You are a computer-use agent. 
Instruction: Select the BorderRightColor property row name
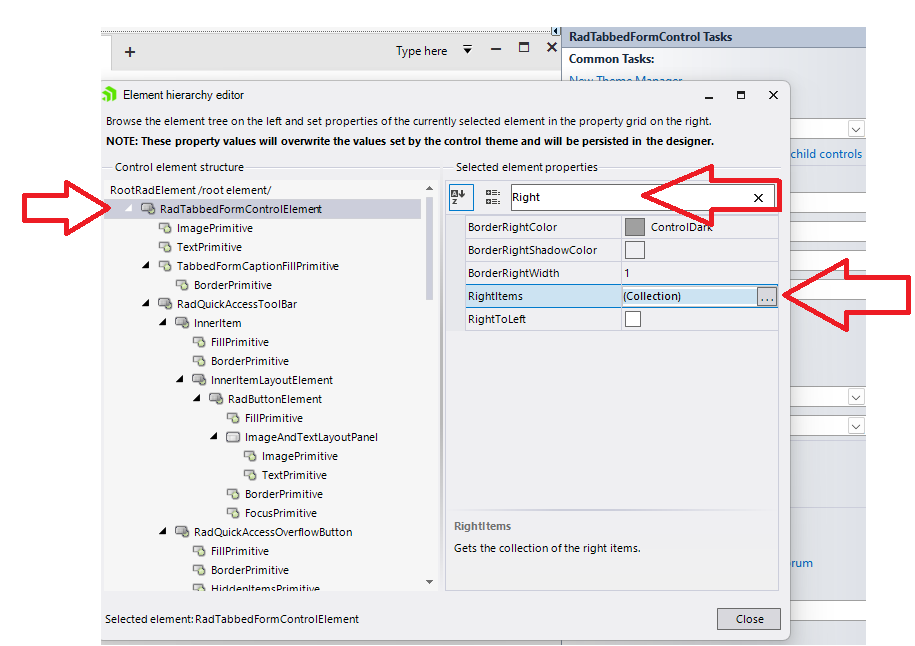pyautogui.click(x=512, y=227)
